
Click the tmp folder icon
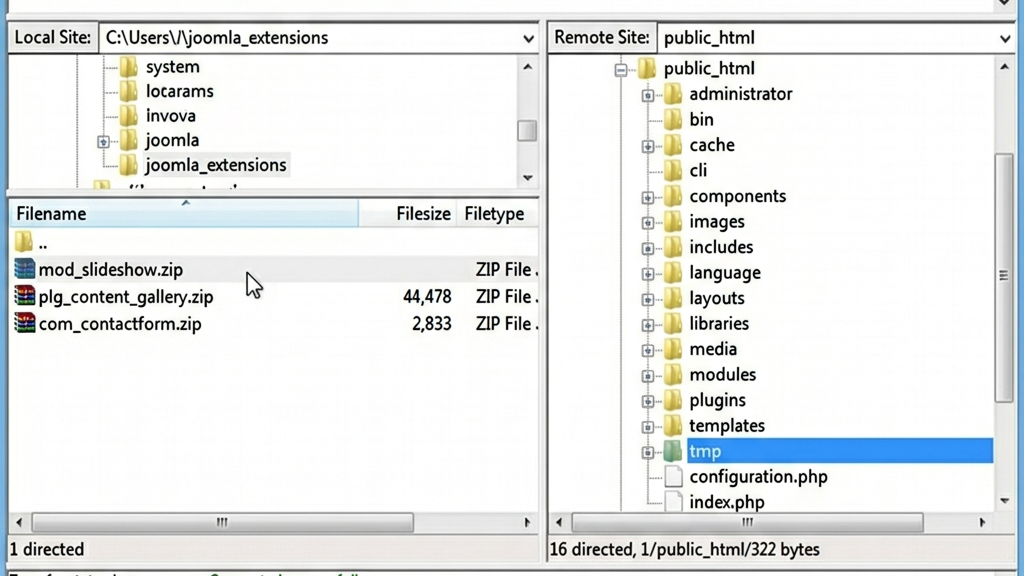[672, 451]
